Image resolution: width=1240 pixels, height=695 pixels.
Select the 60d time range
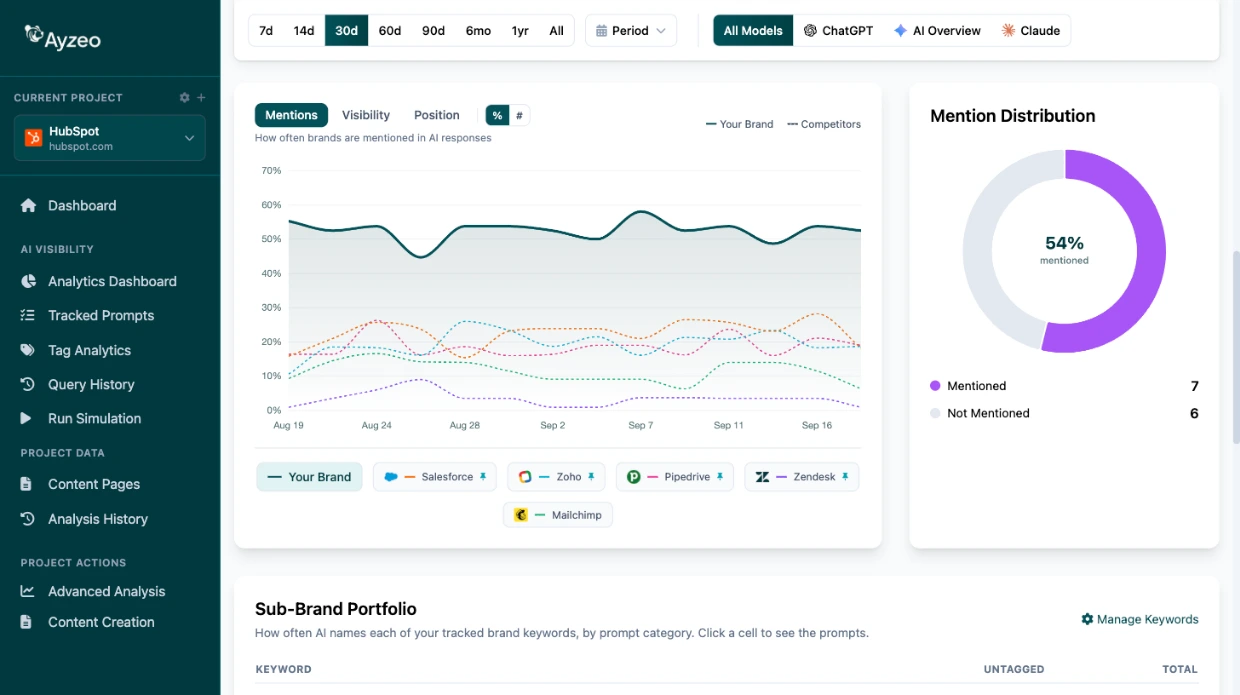coord(390,30)
